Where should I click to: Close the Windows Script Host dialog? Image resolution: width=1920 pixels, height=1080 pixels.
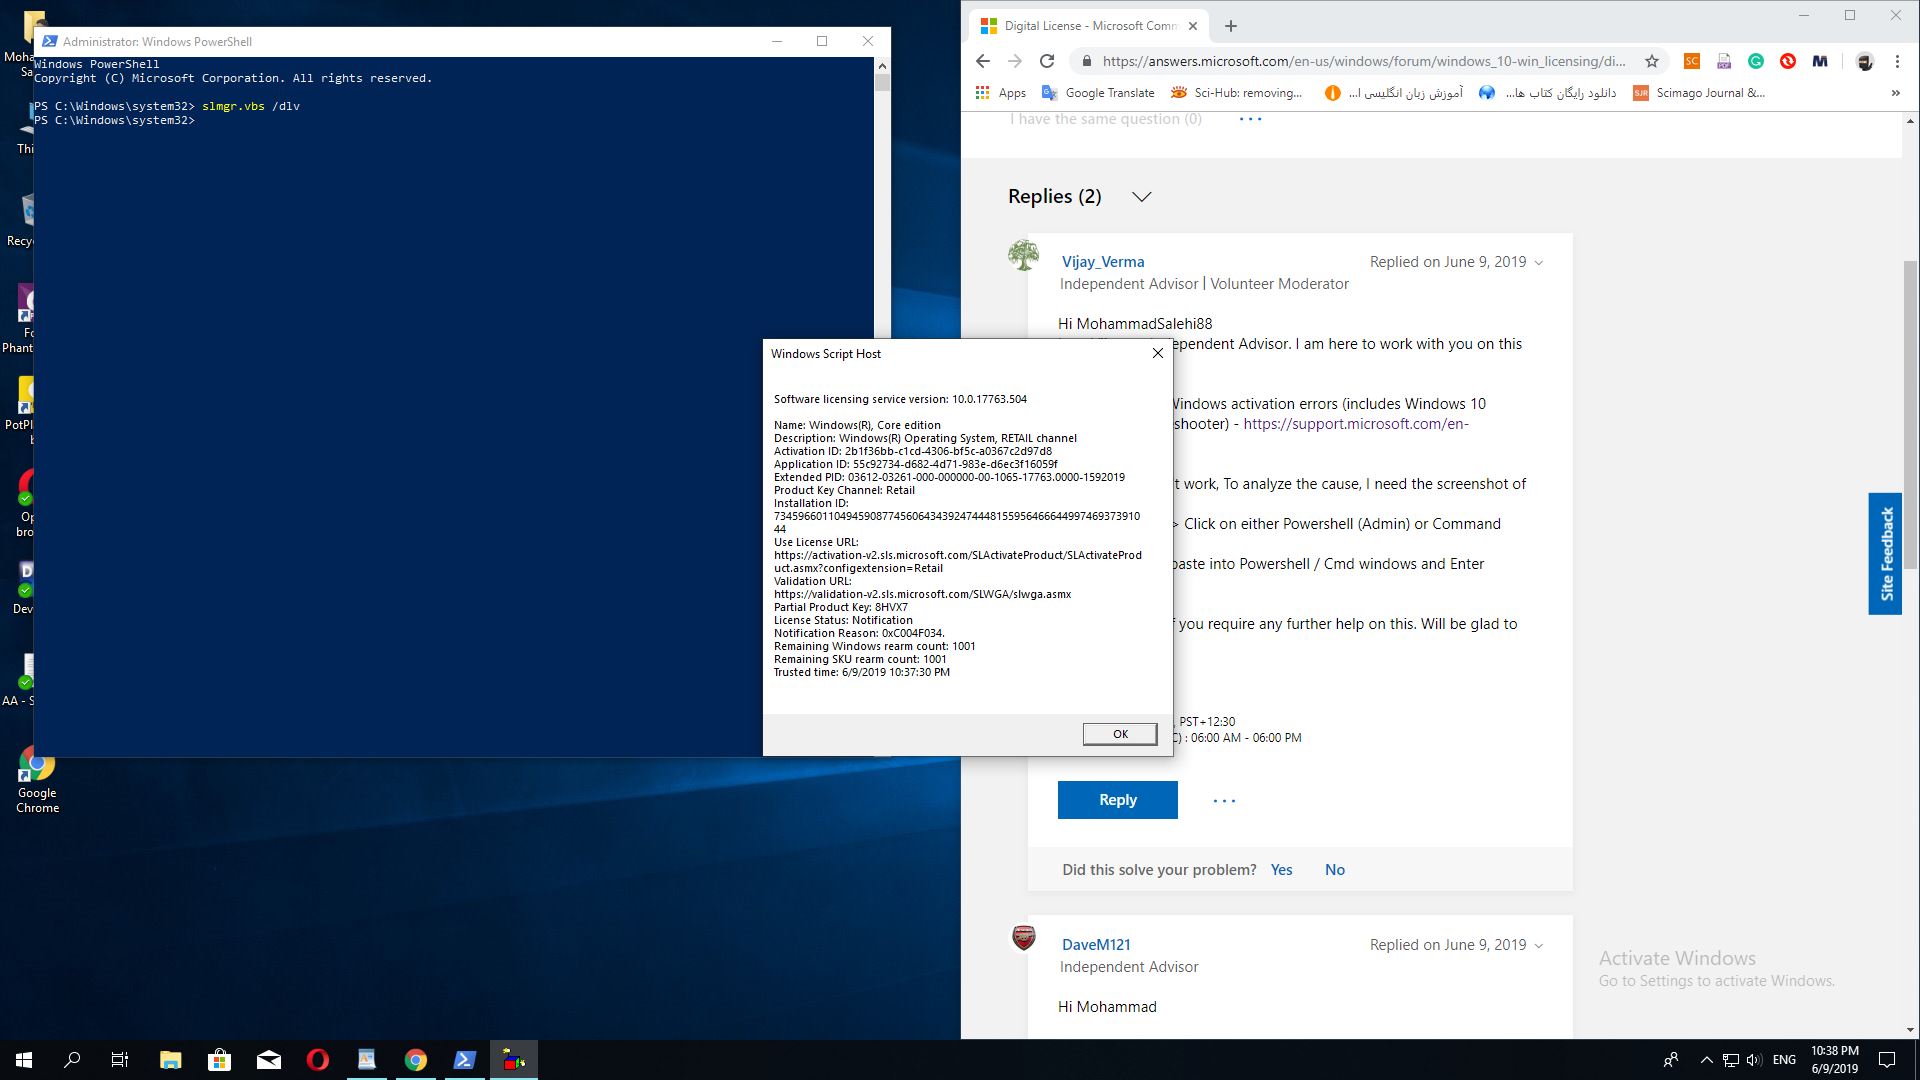tap(1157, 353)
